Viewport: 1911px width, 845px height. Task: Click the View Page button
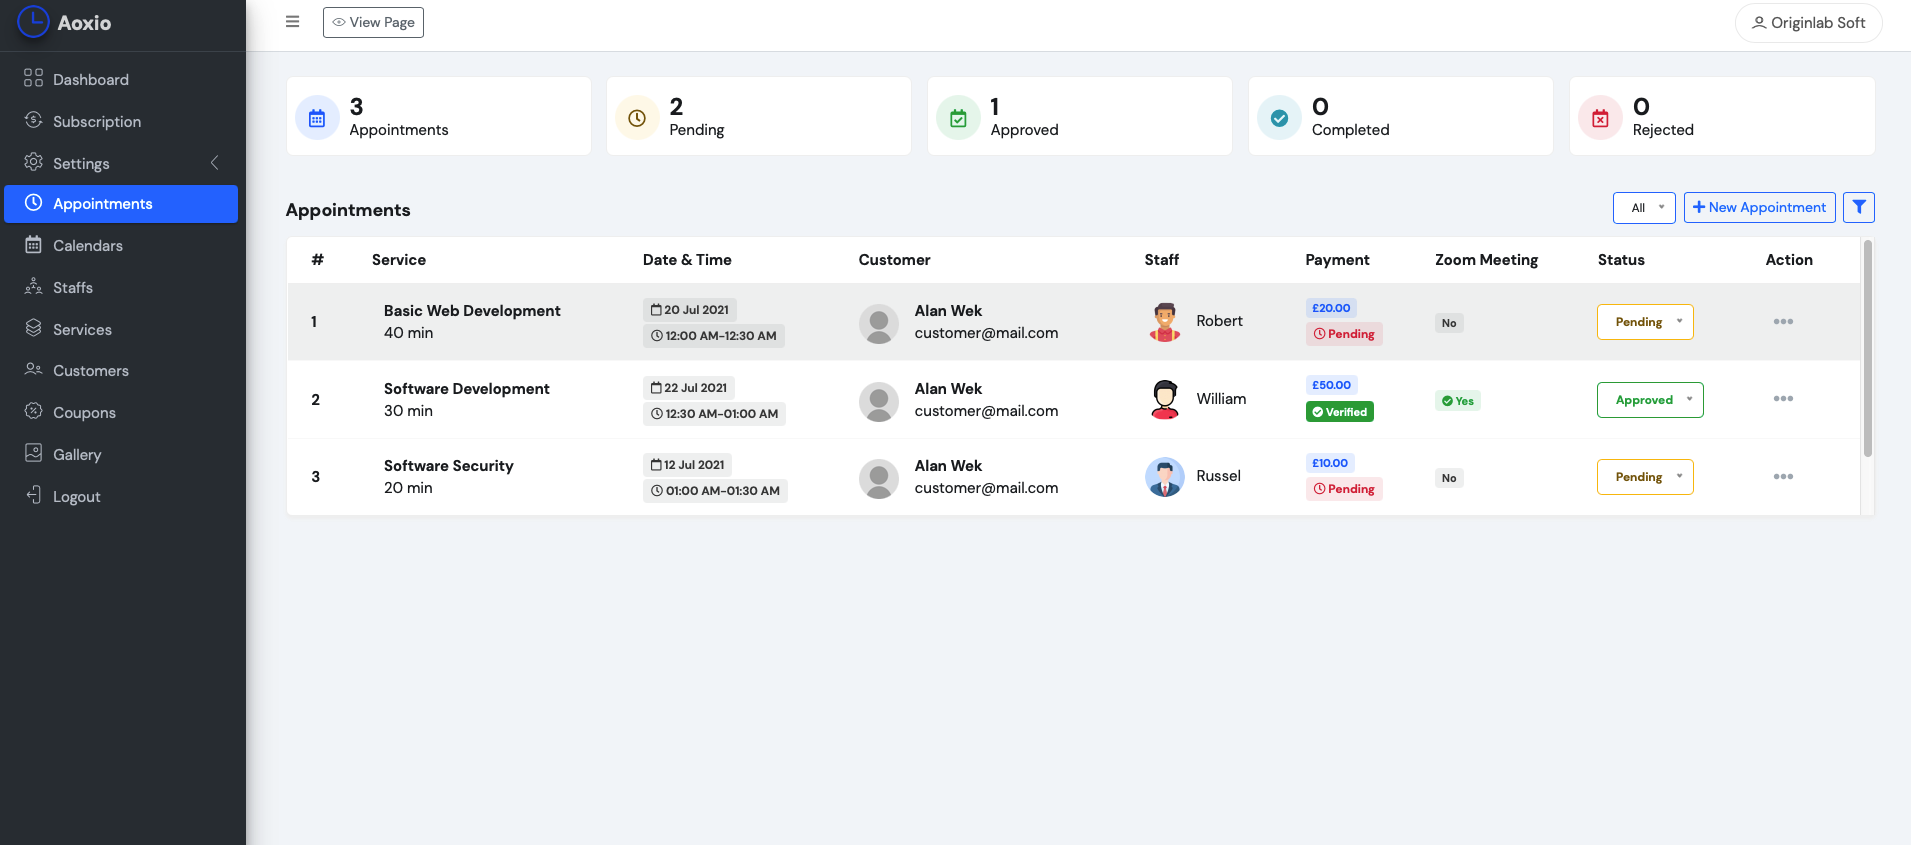373,22
